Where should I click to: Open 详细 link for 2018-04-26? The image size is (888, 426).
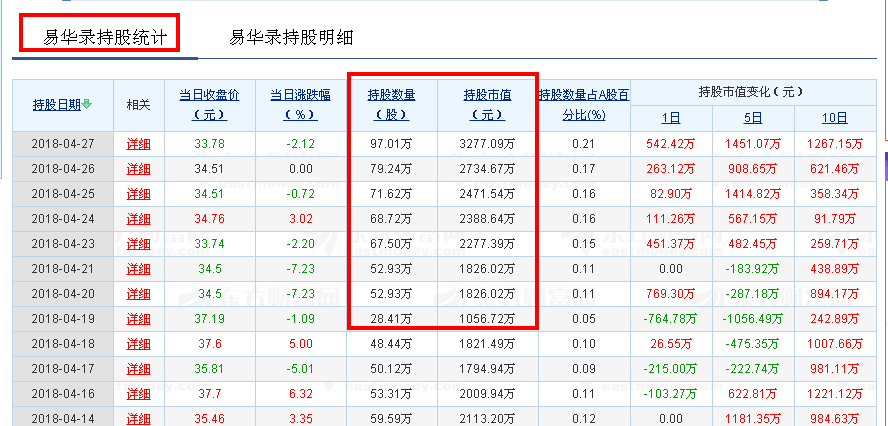[x=139, y=169]
